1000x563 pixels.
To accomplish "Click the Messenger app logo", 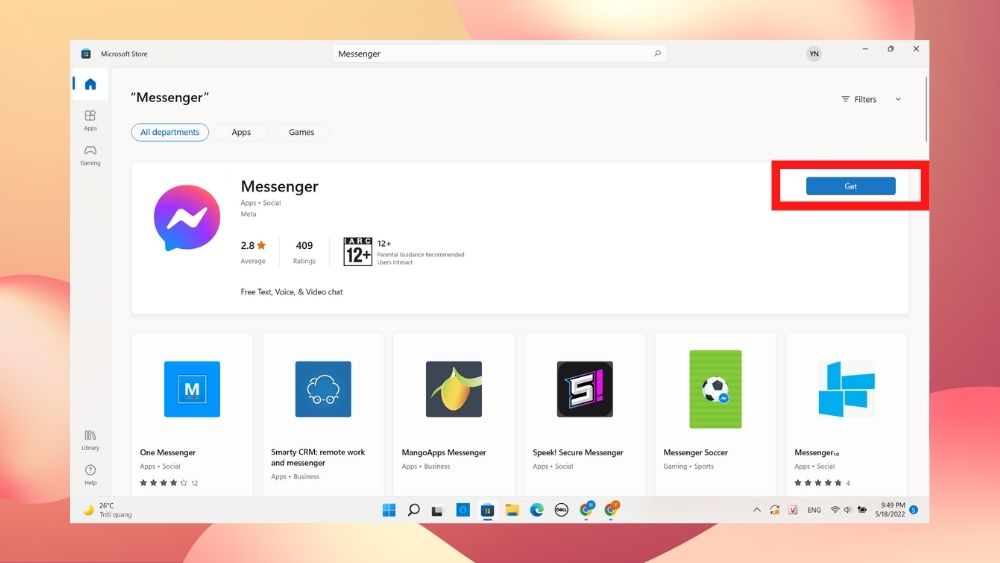I will pyautogui.click(x=186, y=218).
